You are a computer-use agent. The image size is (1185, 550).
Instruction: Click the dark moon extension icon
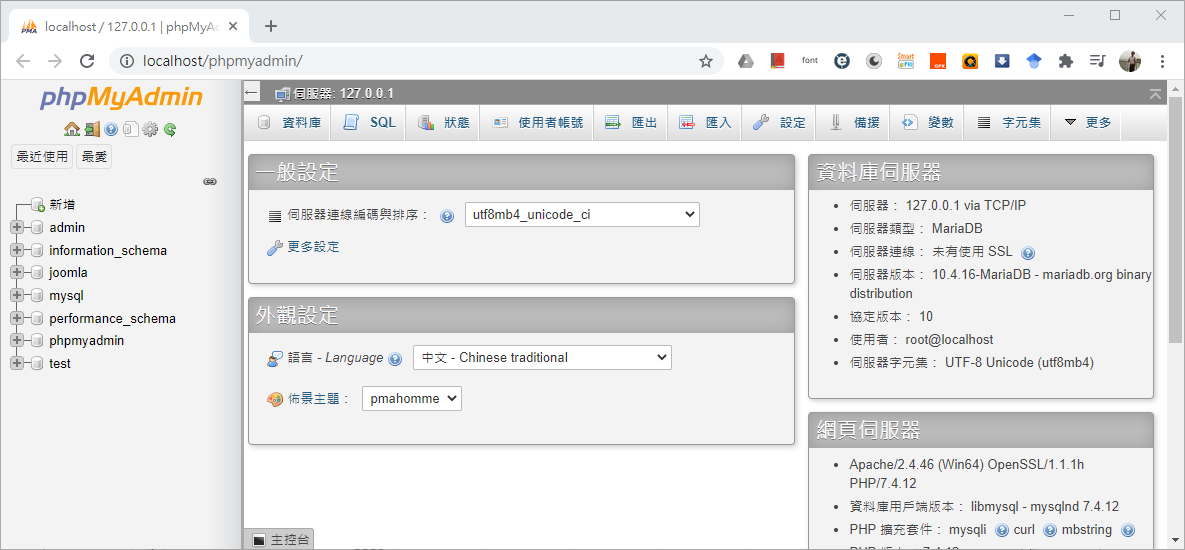874,61
